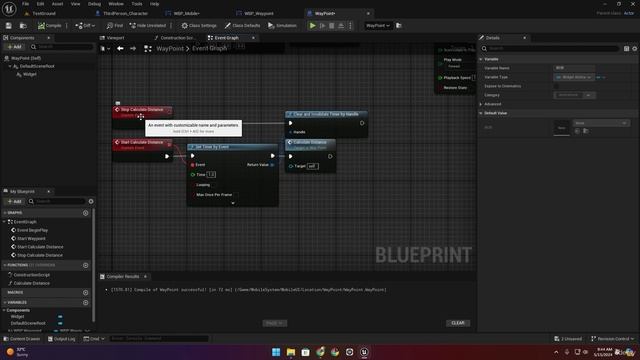Screen dimensions: 640x360
Task: Click the Browse to asset icon
Action: pos(23,26)
